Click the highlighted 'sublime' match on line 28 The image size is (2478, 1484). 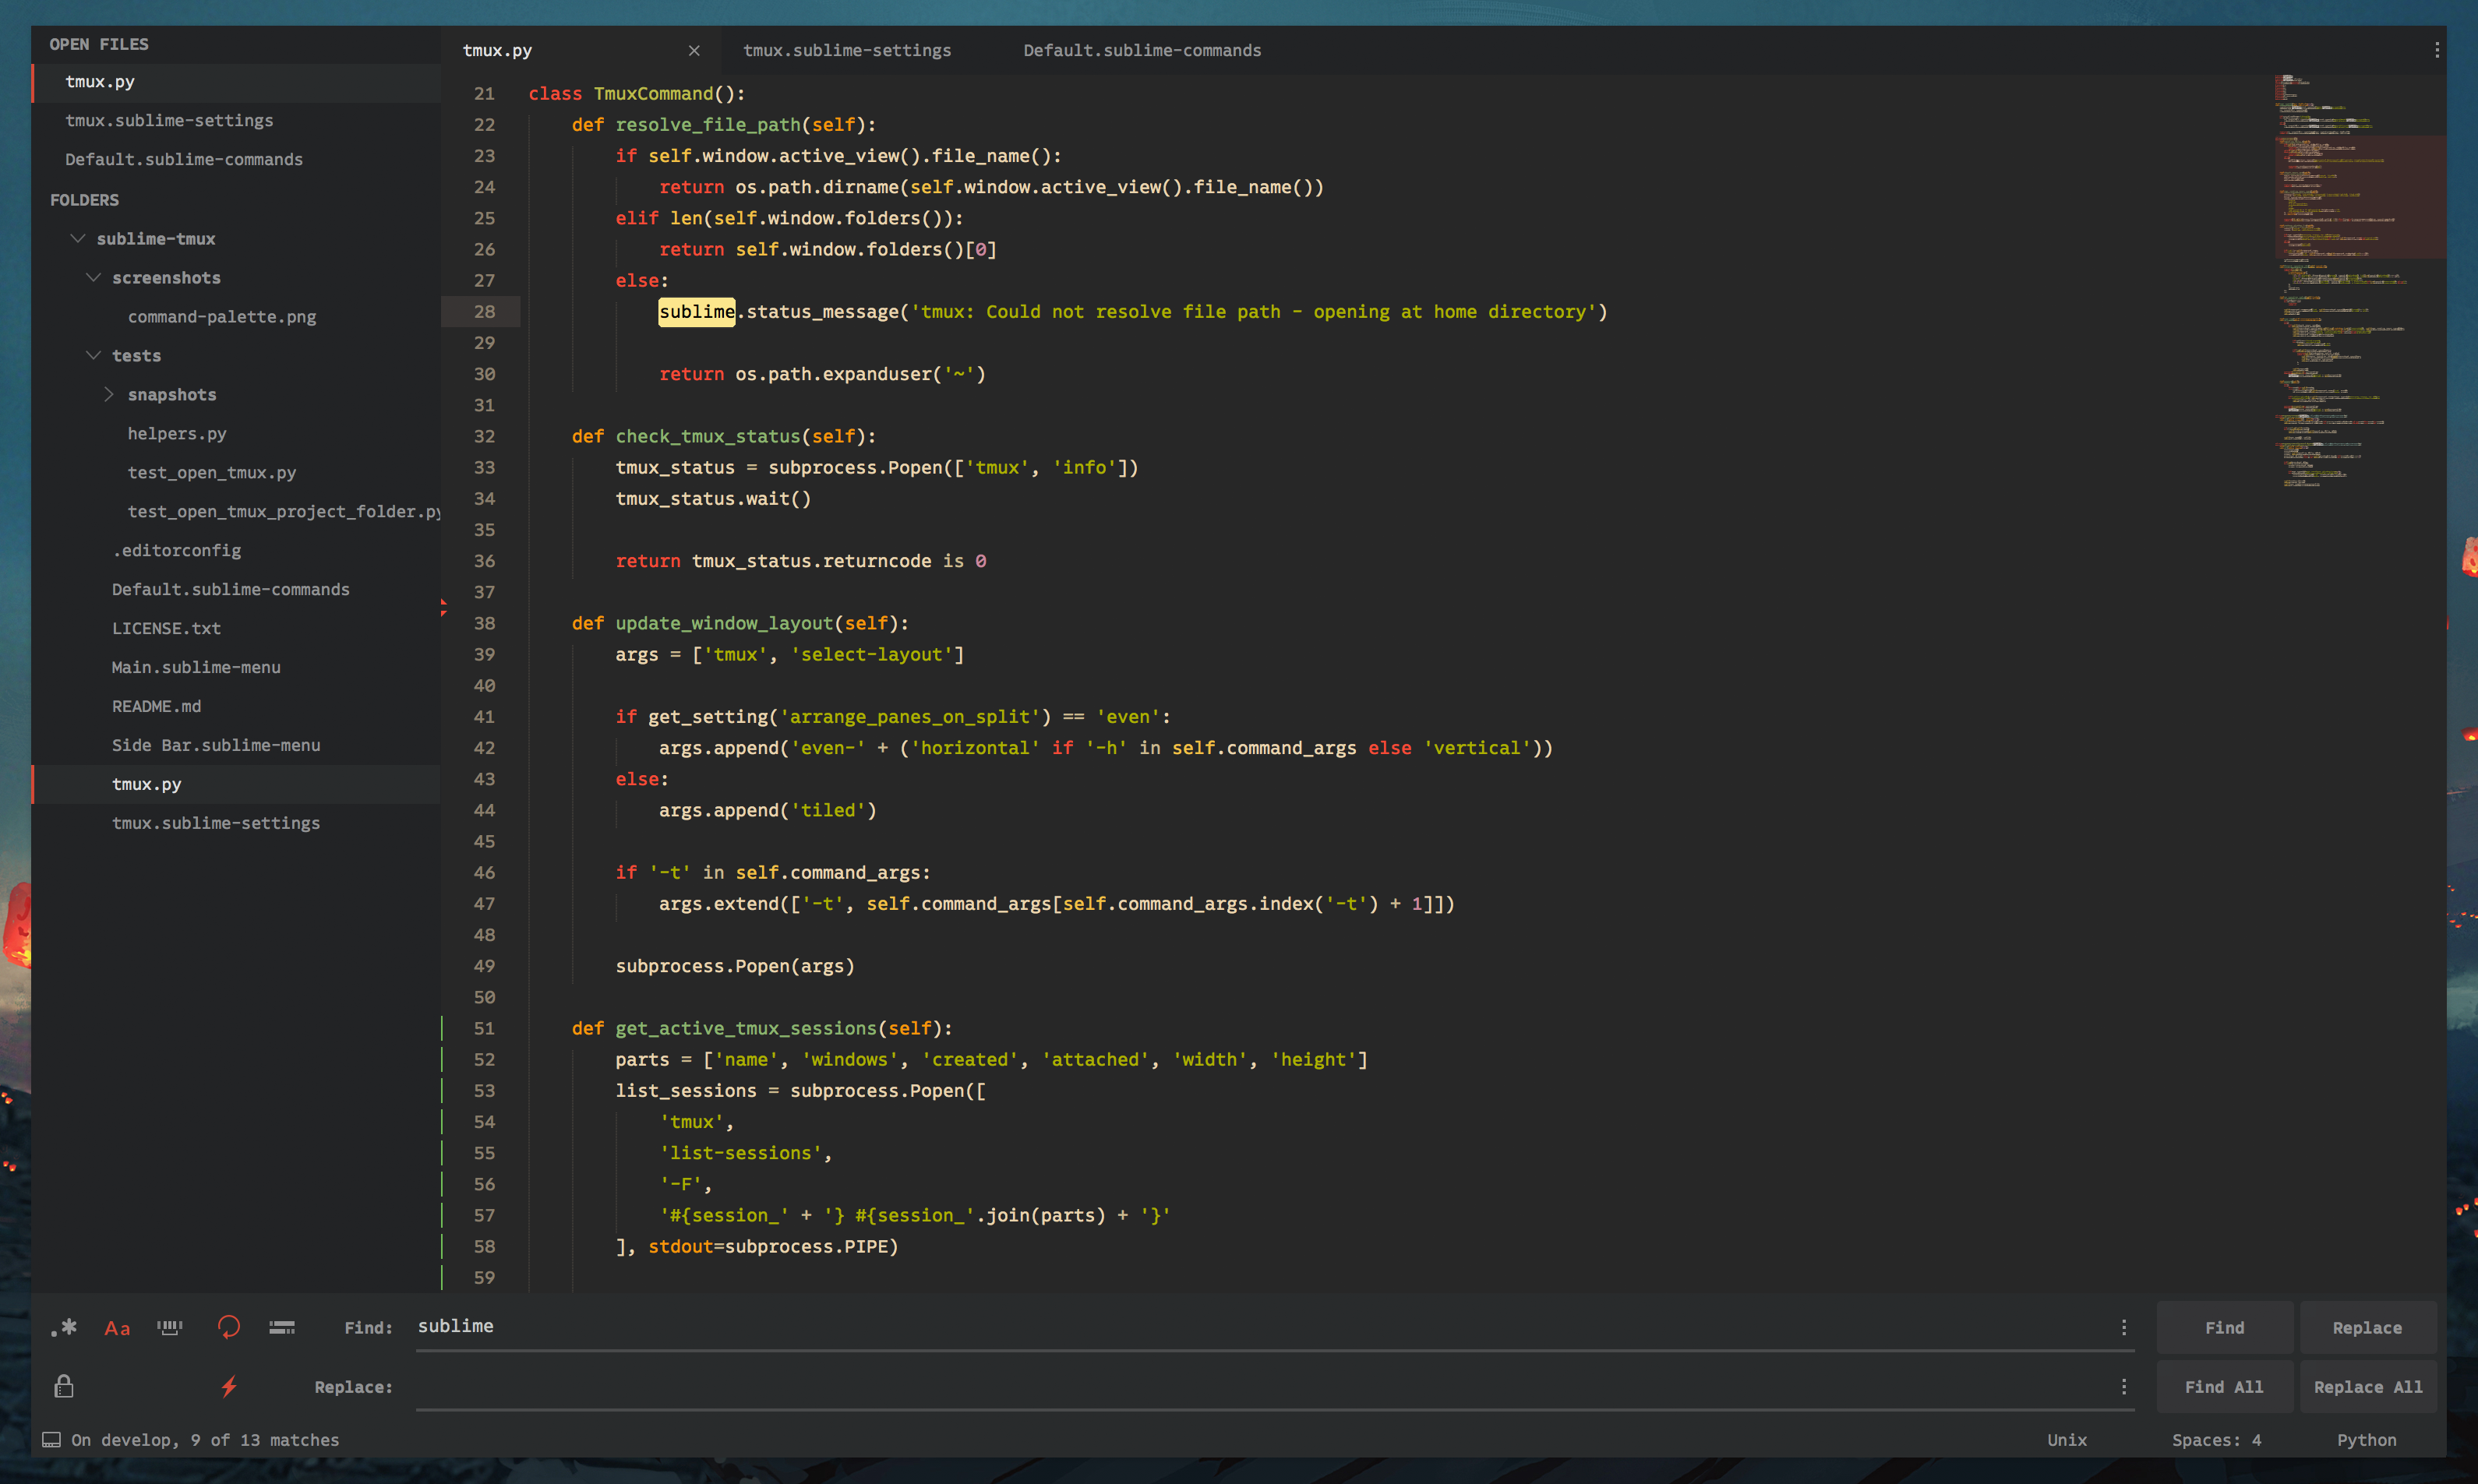(696, 312)
